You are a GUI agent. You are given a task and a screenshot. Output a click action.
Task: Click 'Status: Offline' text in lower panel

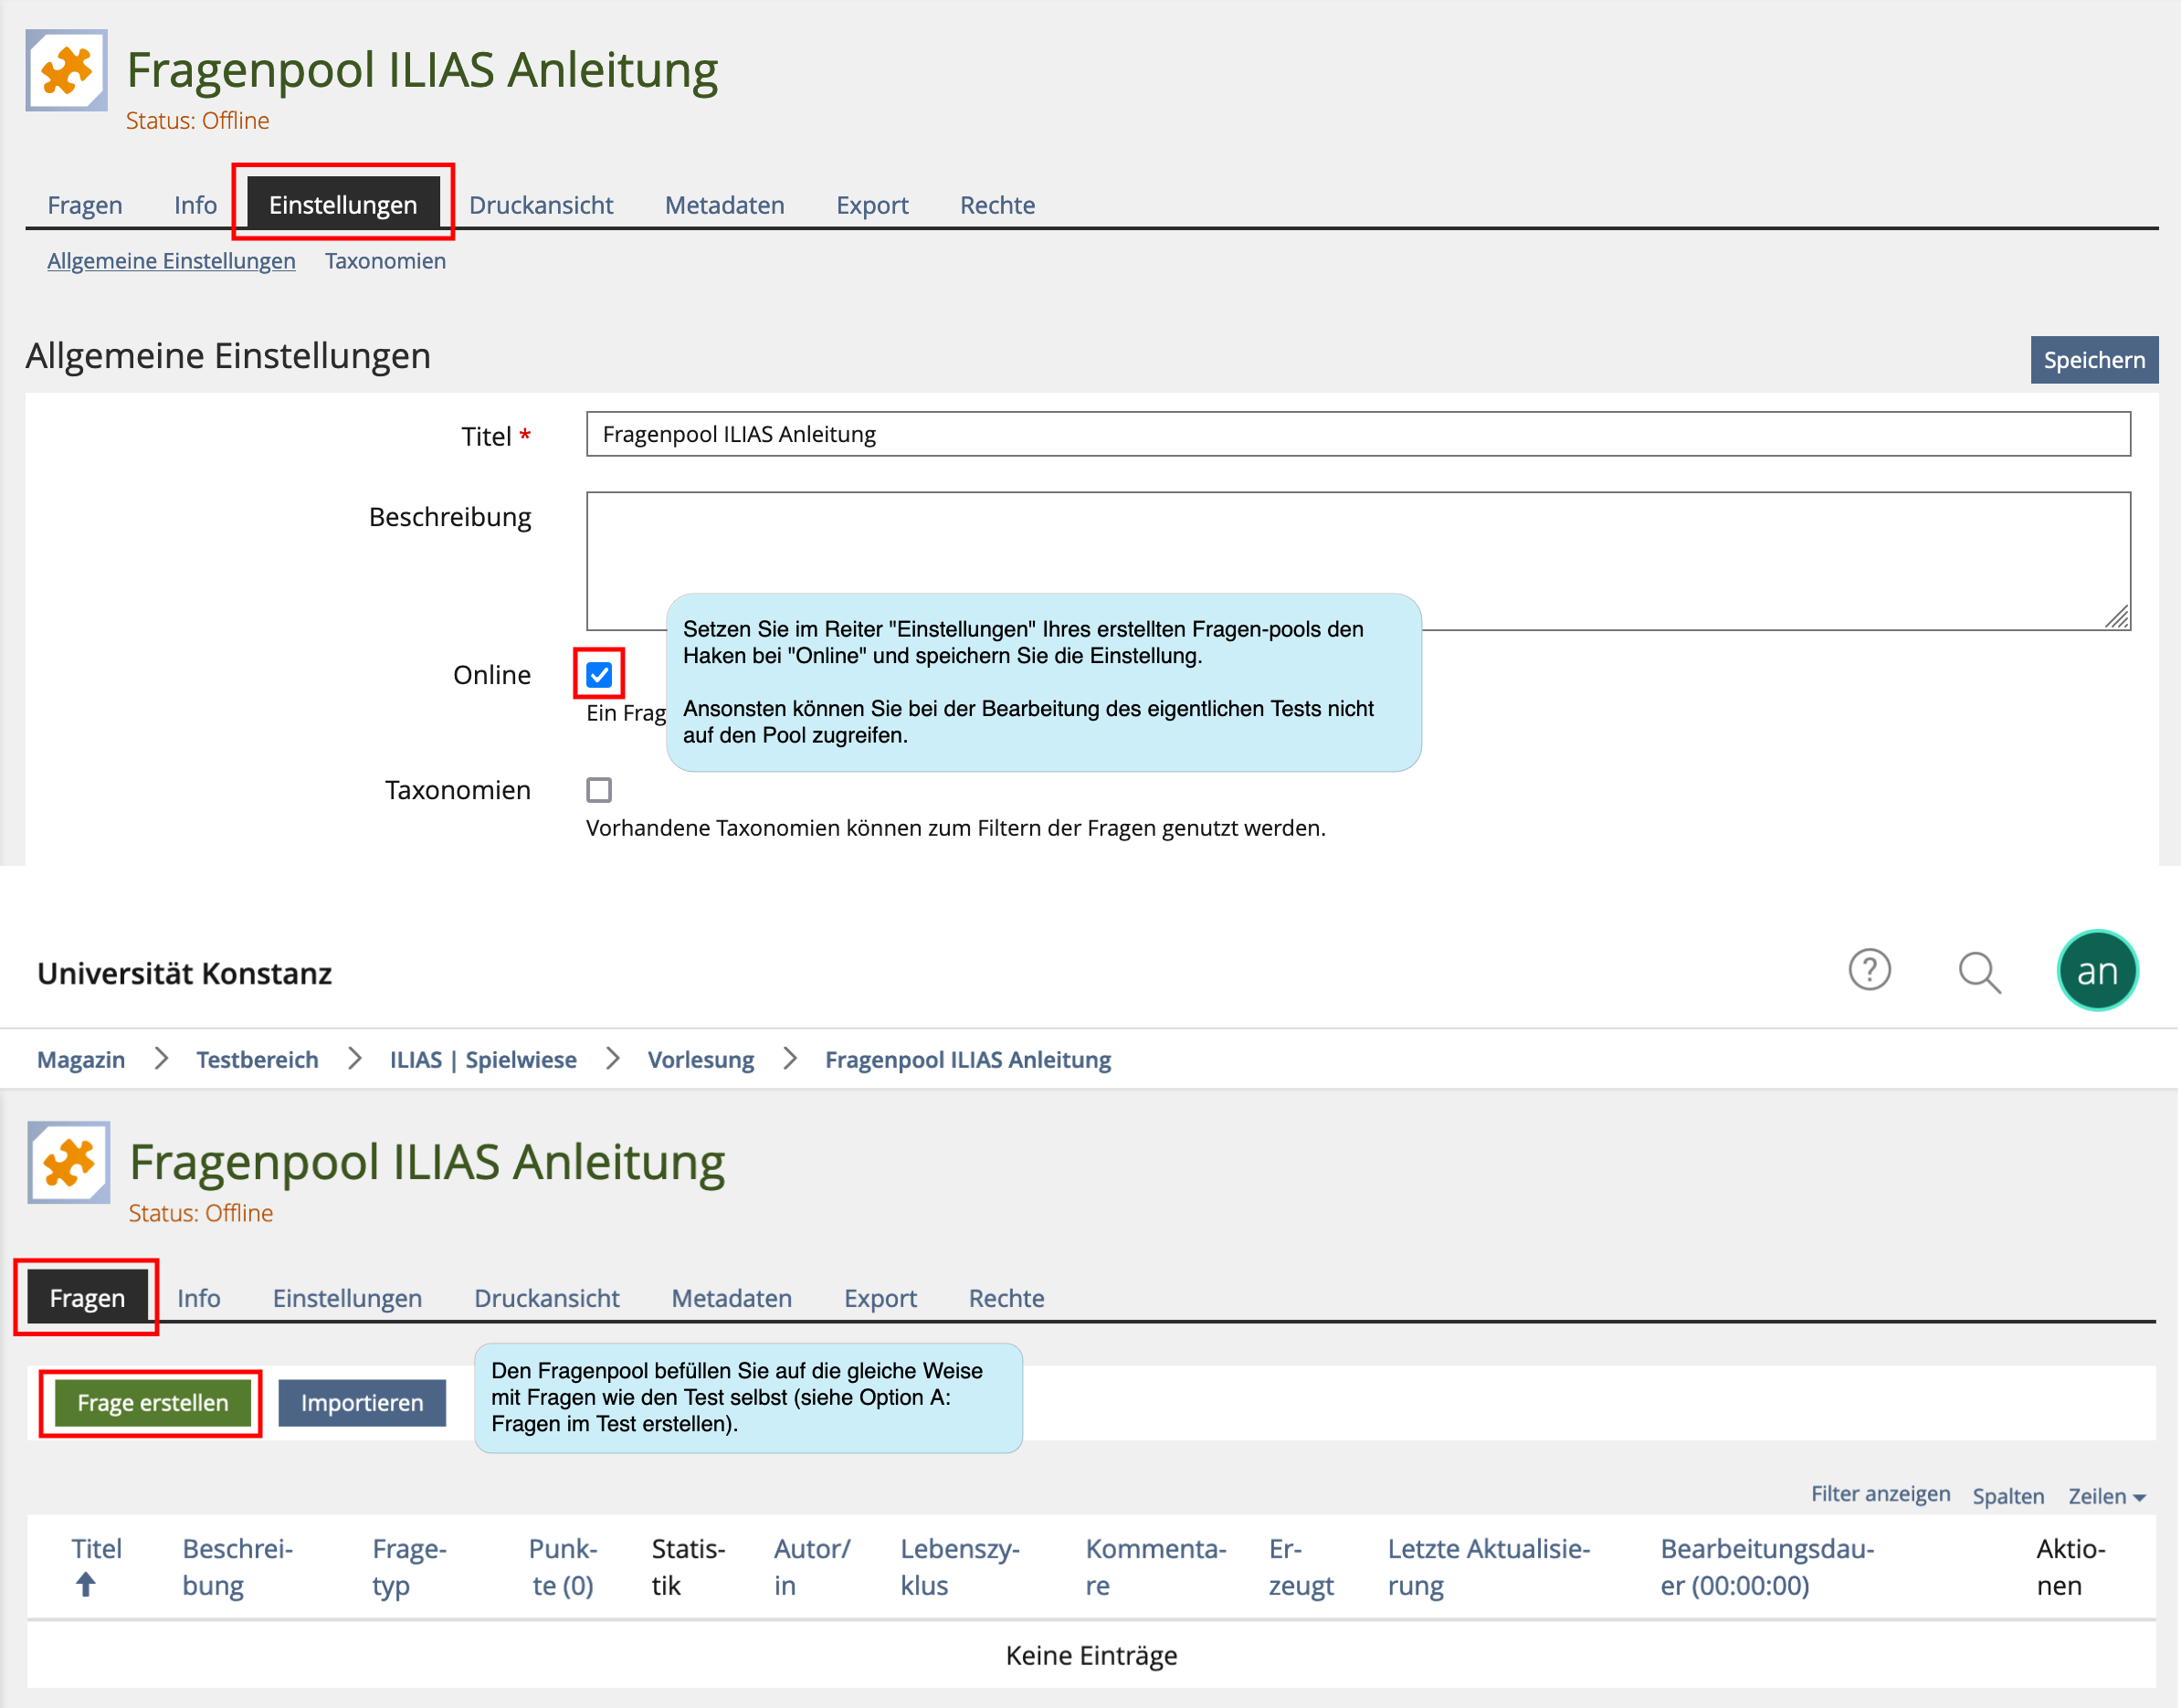(x=201, y=1213)
